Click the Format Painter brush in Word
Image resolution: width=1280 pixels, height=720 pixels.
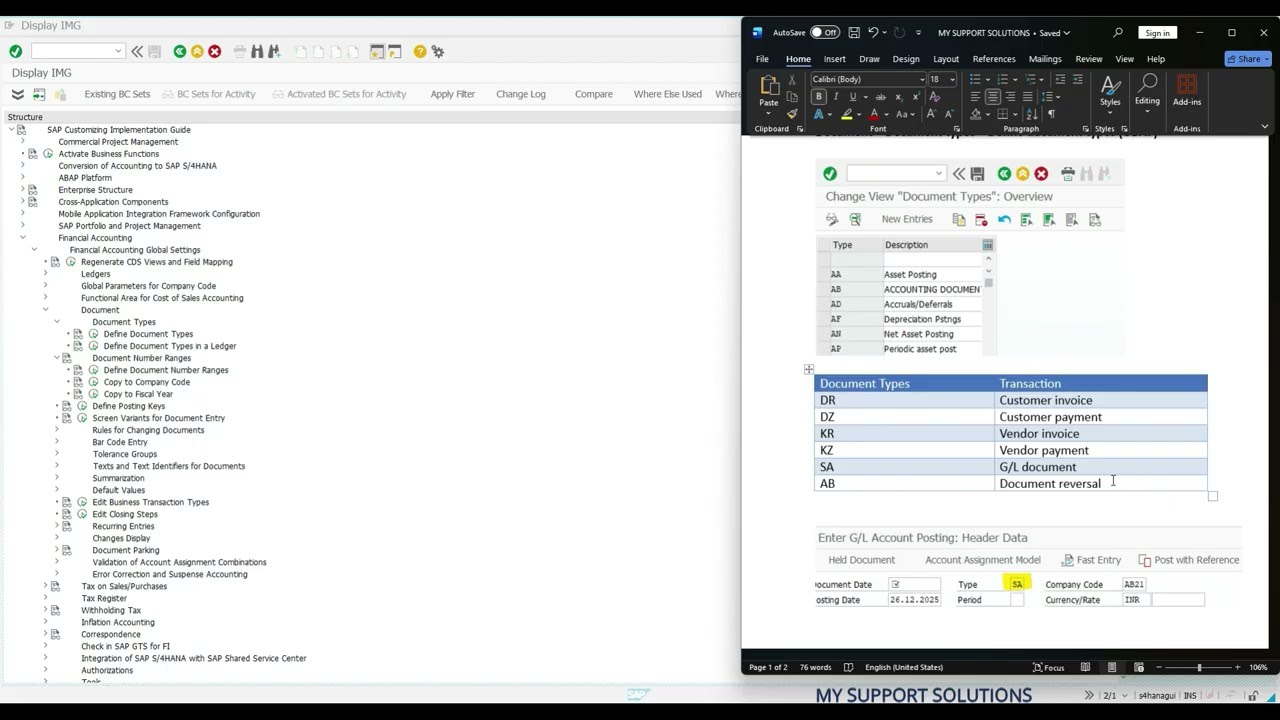coord(792,114)
